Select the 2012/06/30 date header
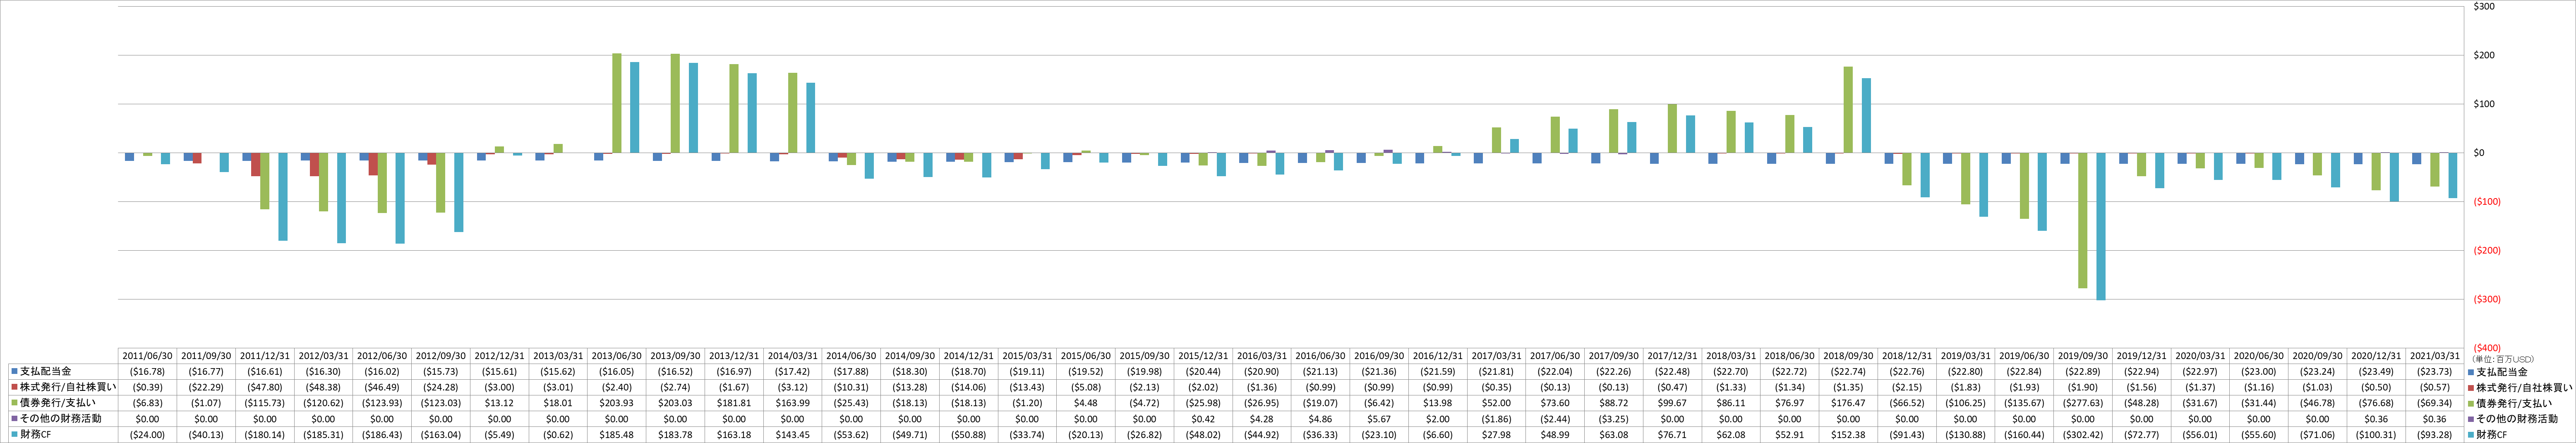The height and width of the screenshot is (443, 2576). 382,356
